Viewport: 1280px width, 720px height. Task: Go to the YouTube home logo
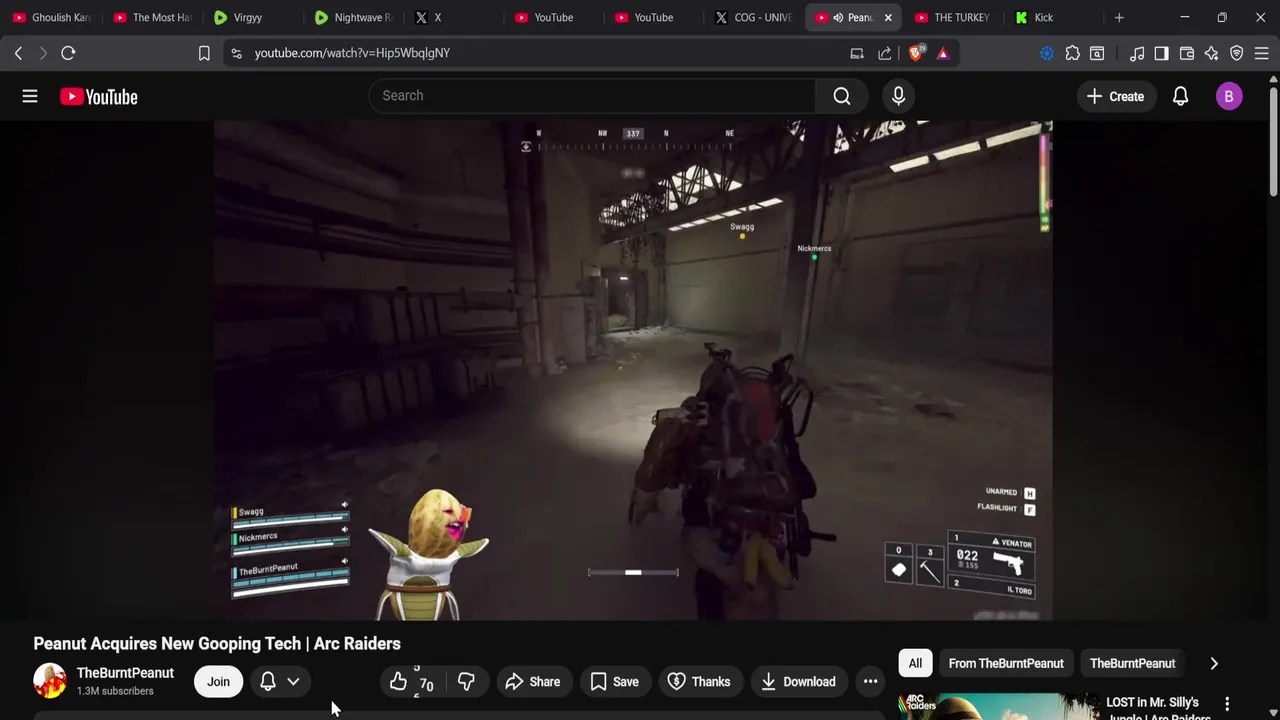point(98,96)
